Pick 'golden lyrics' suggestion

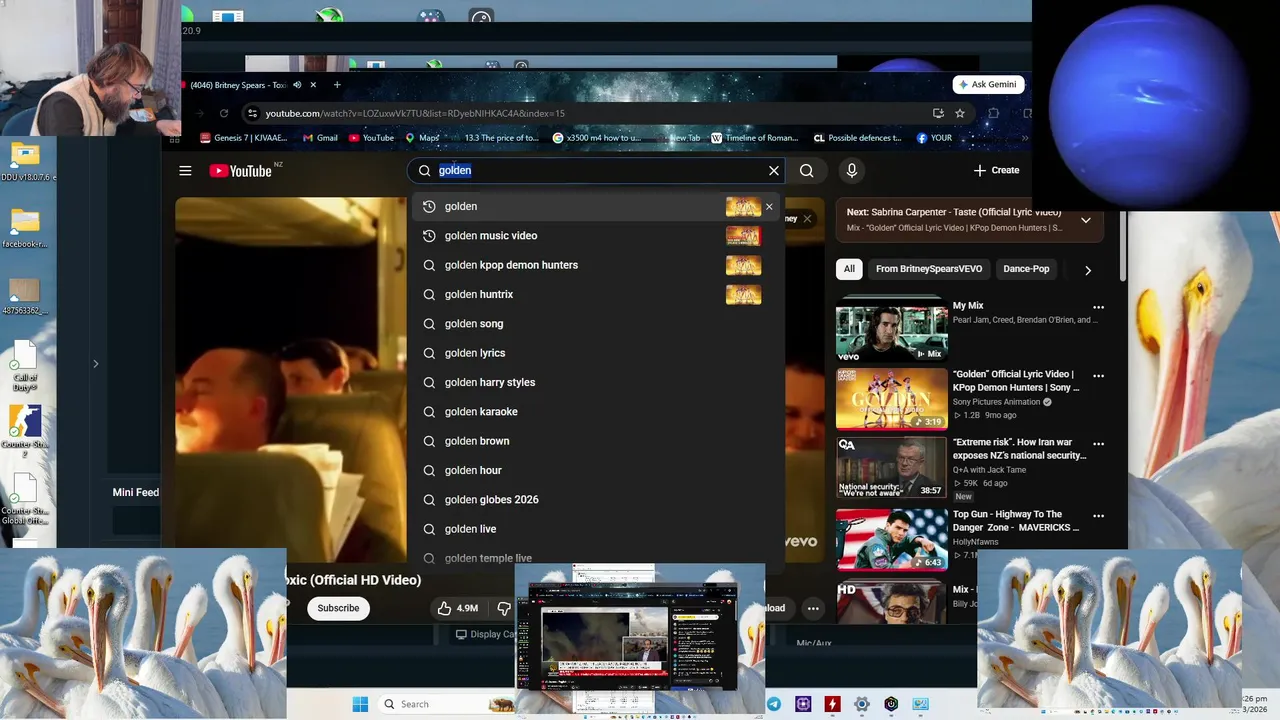point(595,353)
